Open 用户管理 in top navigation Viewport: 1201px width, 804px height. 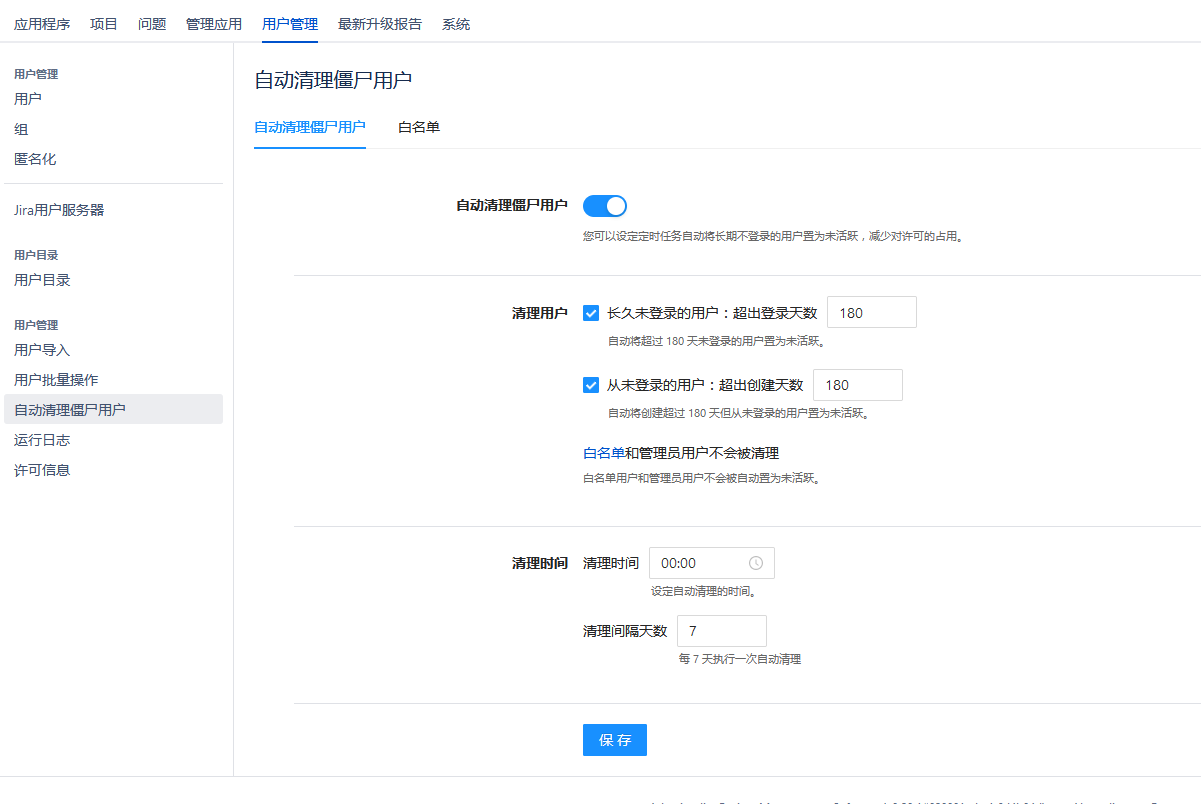coord(290,24)
